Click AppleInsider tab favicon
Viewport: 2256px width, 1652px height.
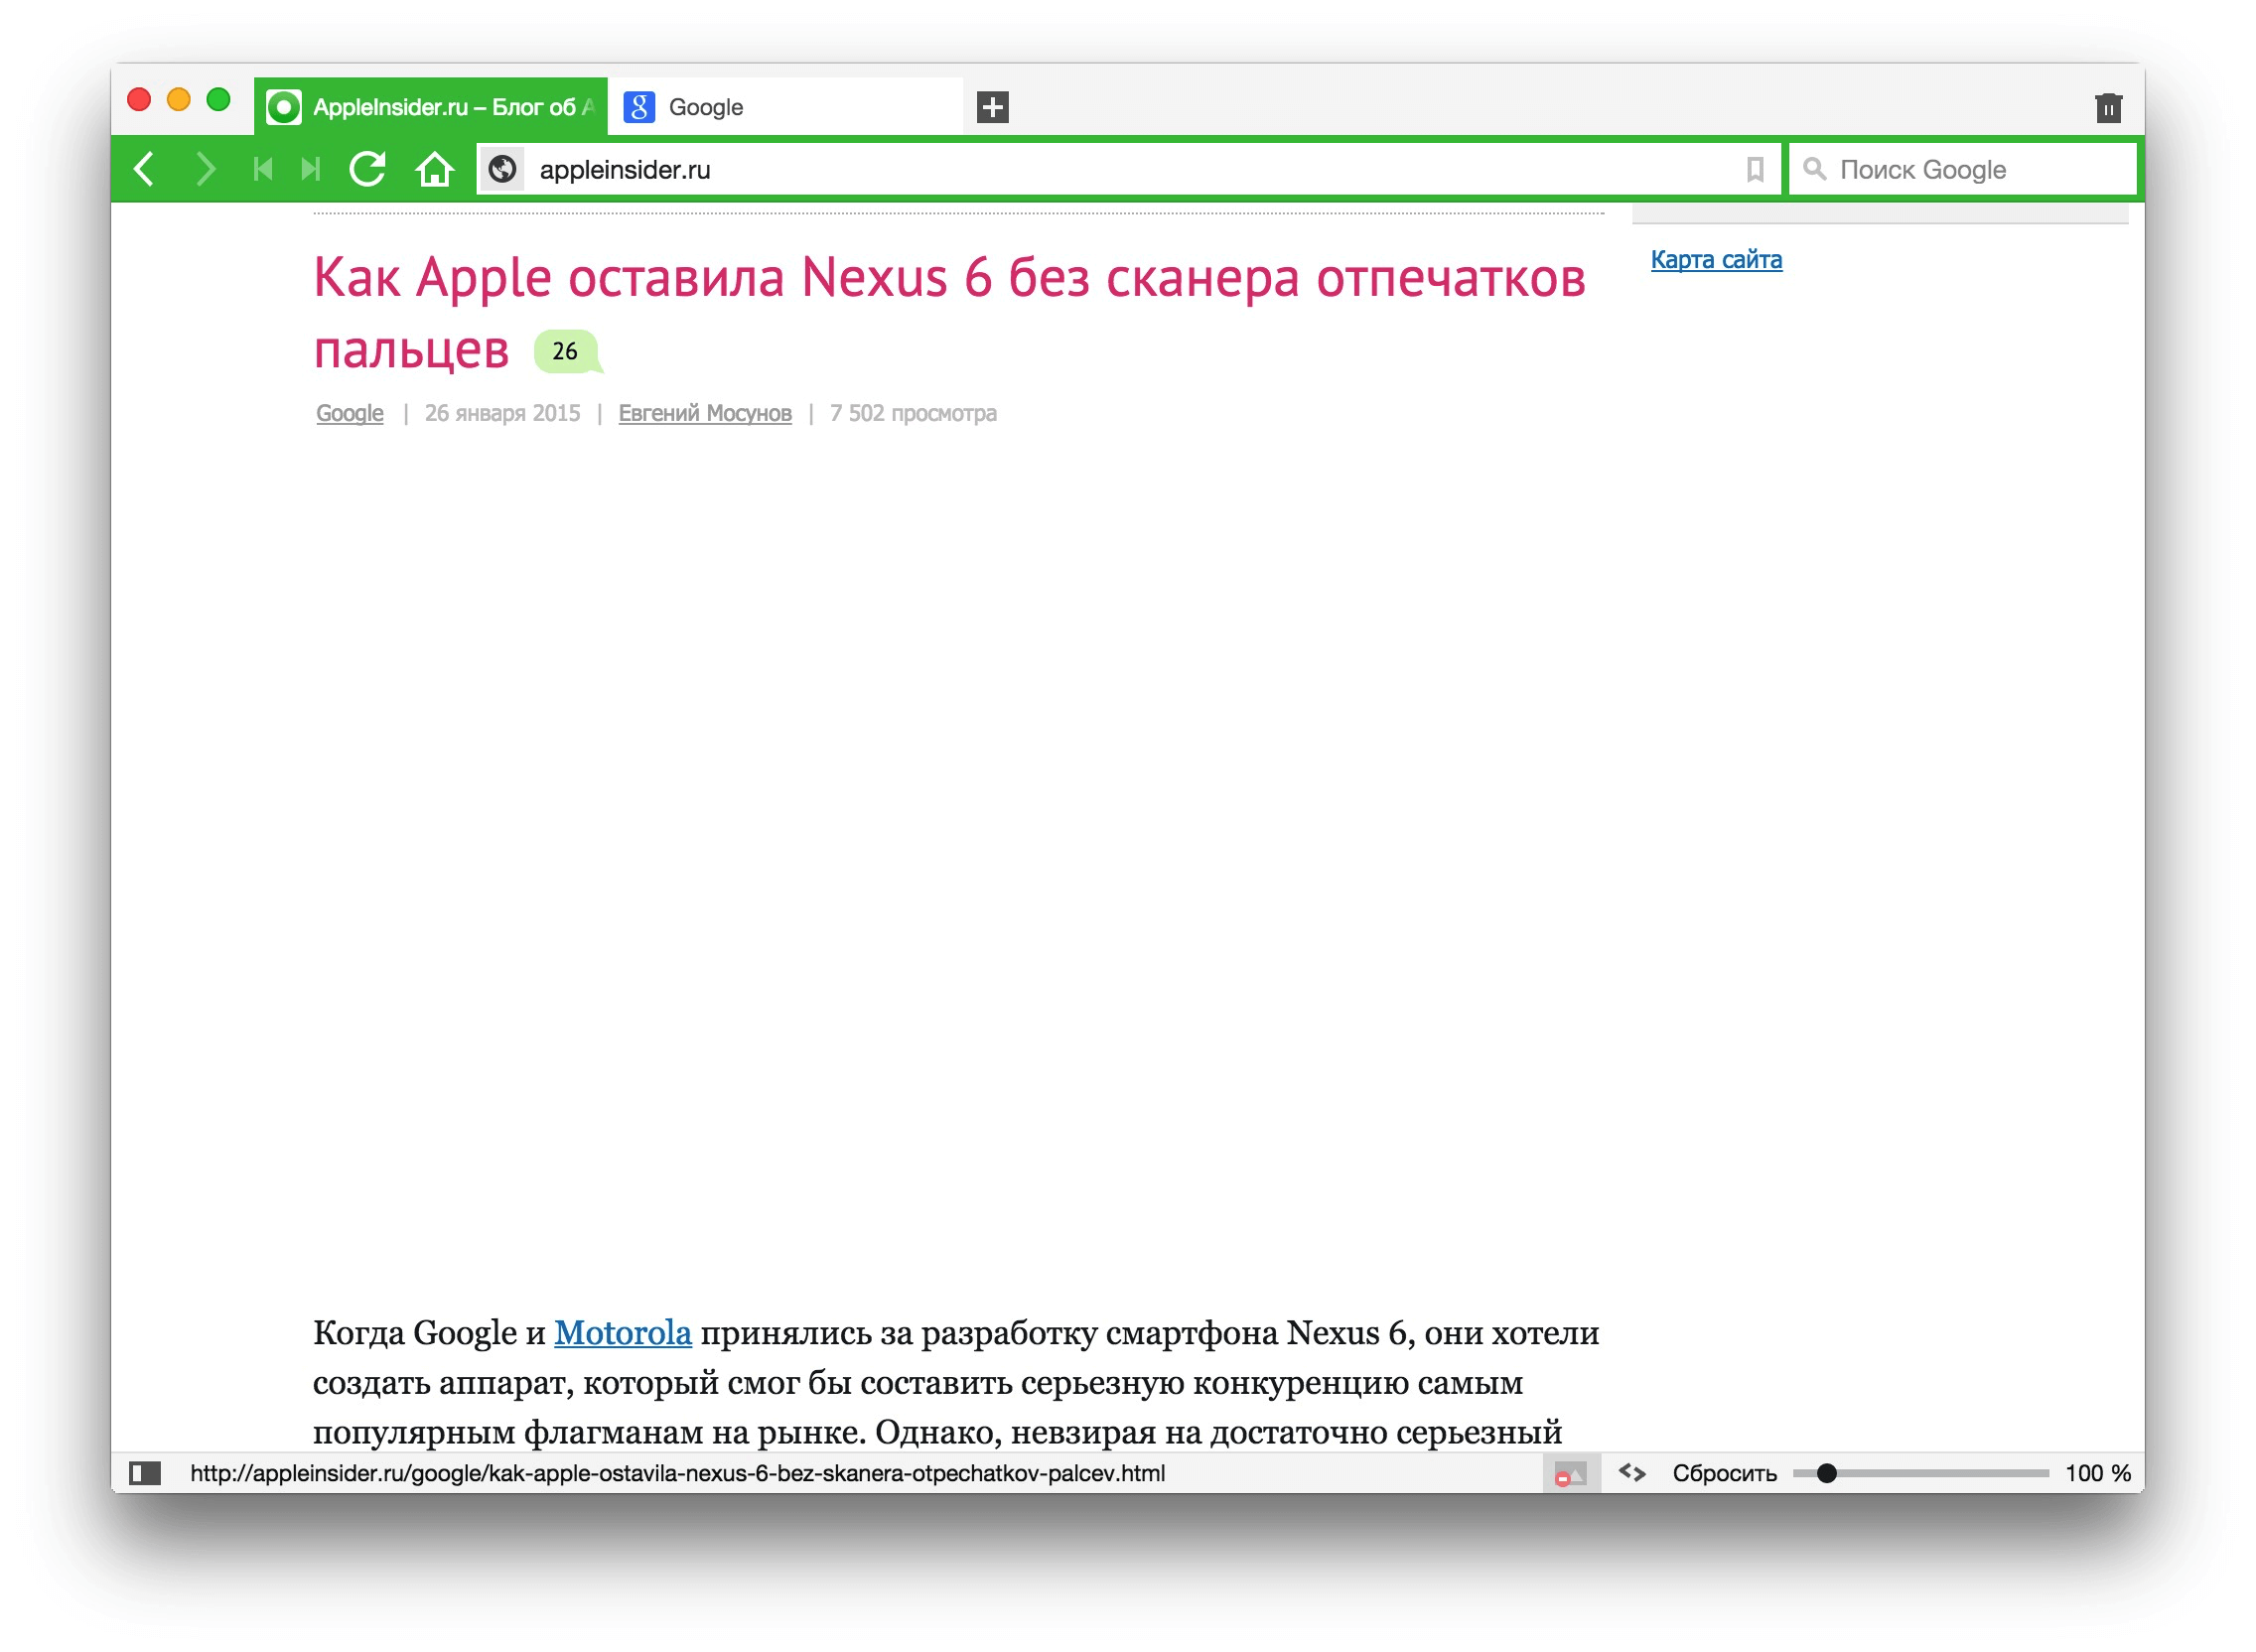(284, 107)
